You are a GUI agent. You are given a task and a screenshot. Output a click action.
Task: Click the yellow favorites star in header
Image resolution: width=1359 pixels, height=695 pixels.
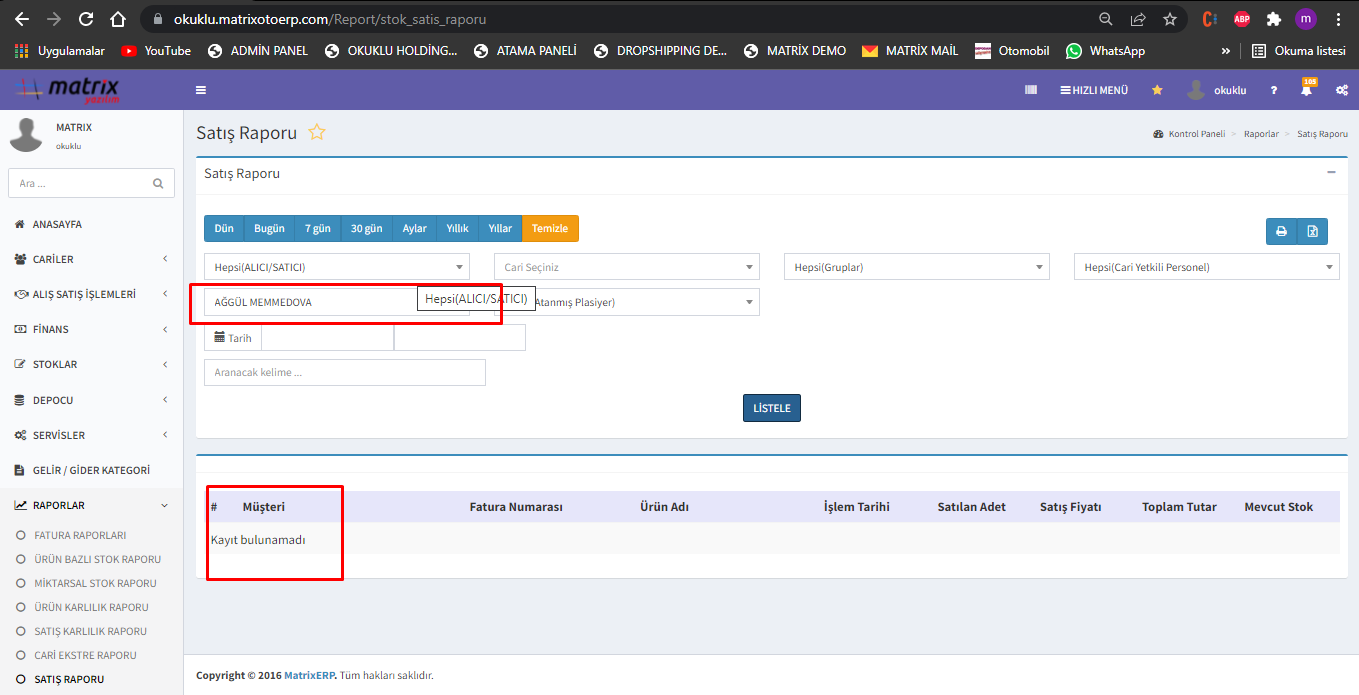(1157, 90)
